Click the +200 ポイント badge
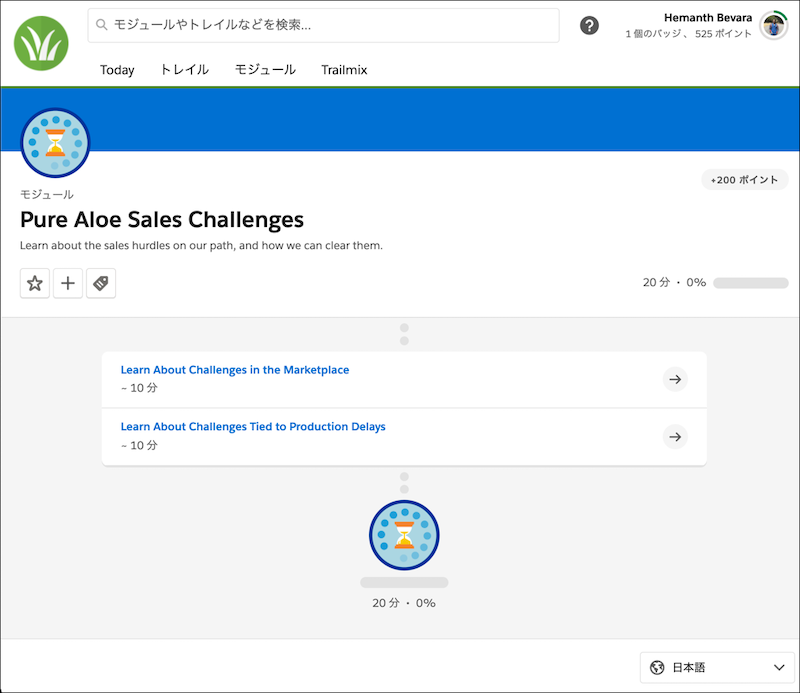 click(745, 180)
